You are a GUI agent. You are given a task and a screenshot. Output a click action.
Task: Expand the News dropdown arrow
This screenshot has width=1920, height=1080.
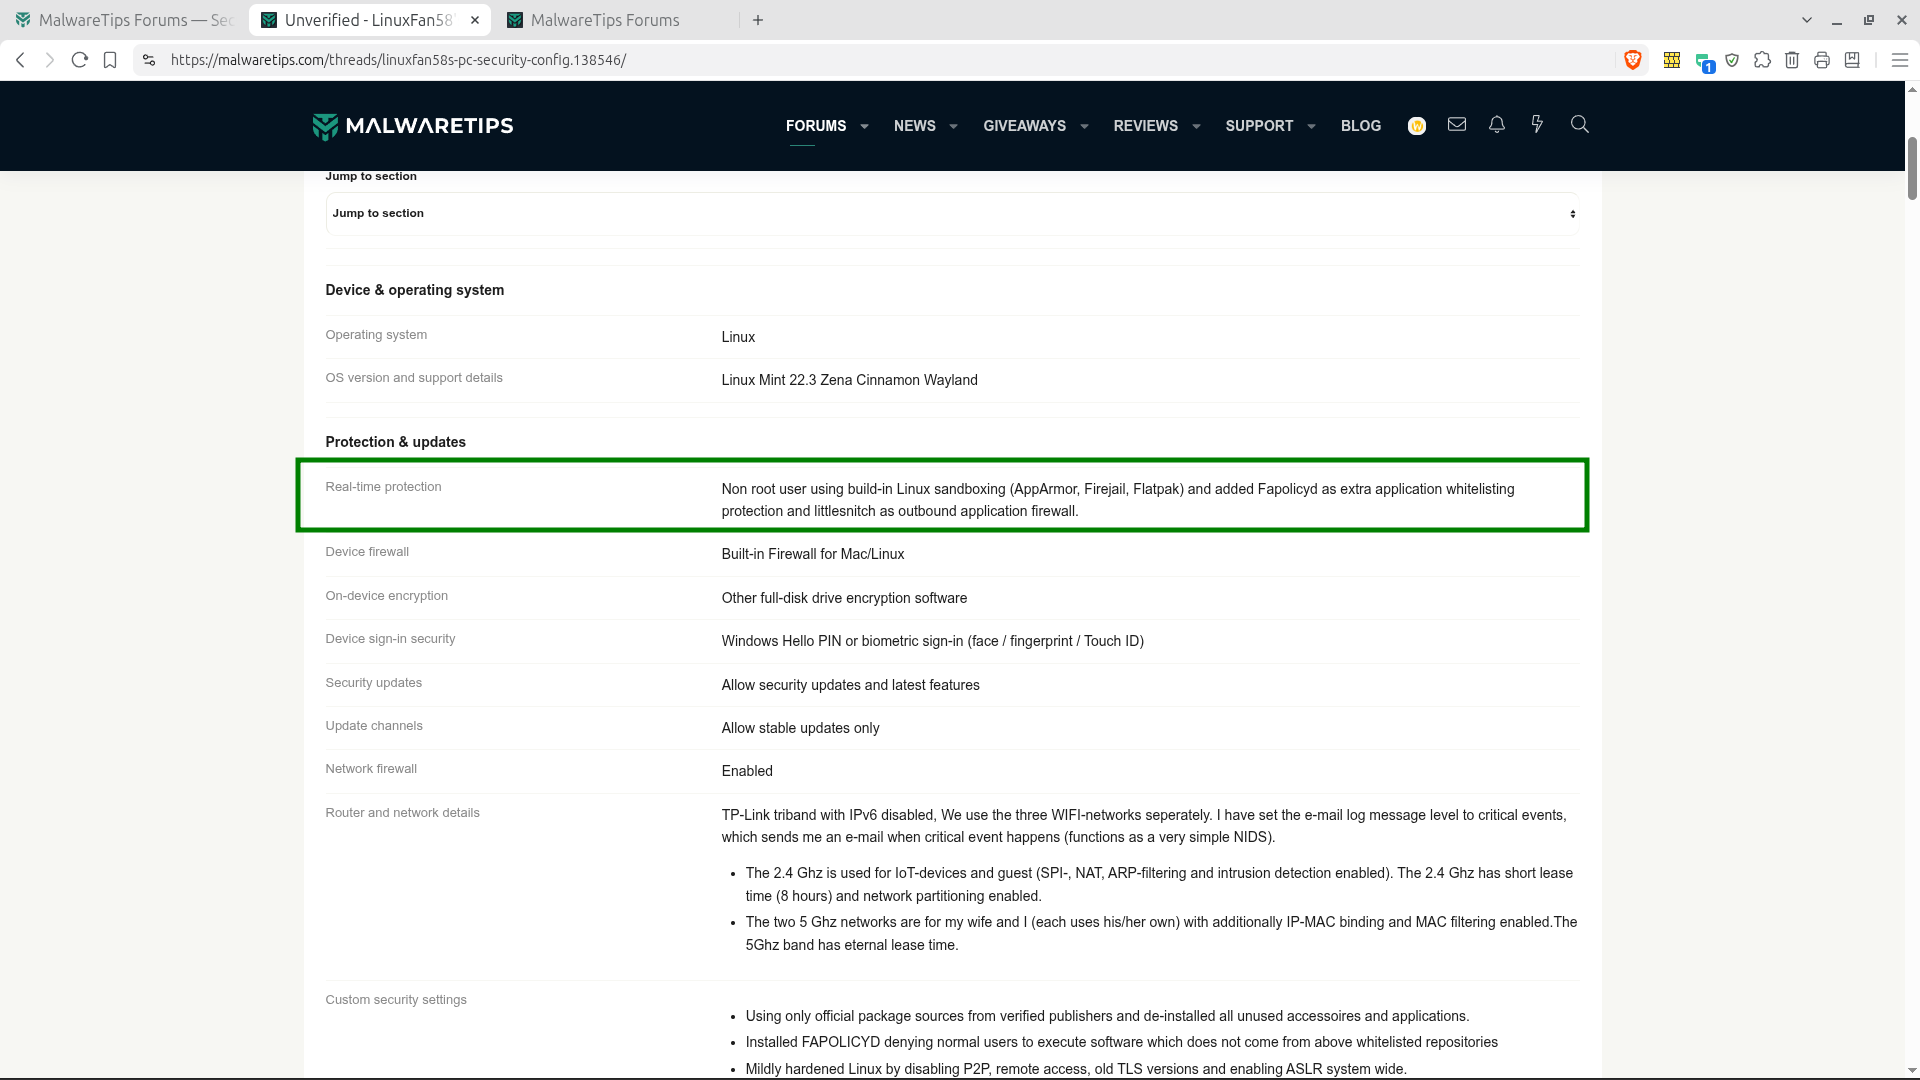(954, 126)
